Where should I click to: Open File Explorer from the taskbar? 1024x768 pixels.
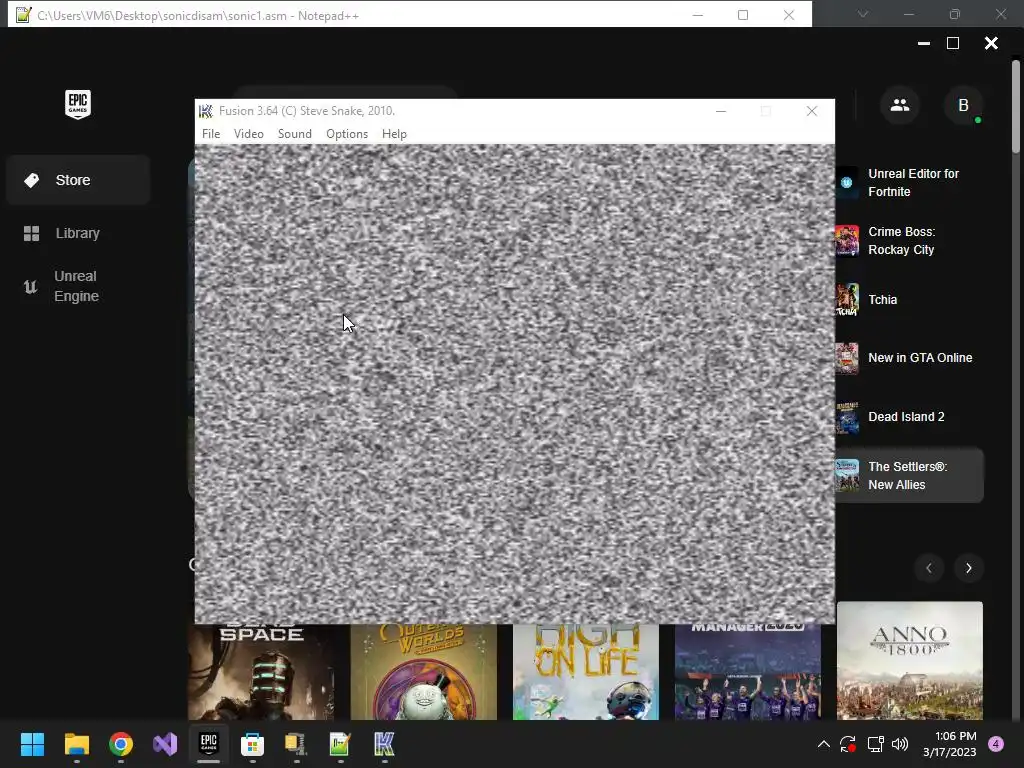76,744
